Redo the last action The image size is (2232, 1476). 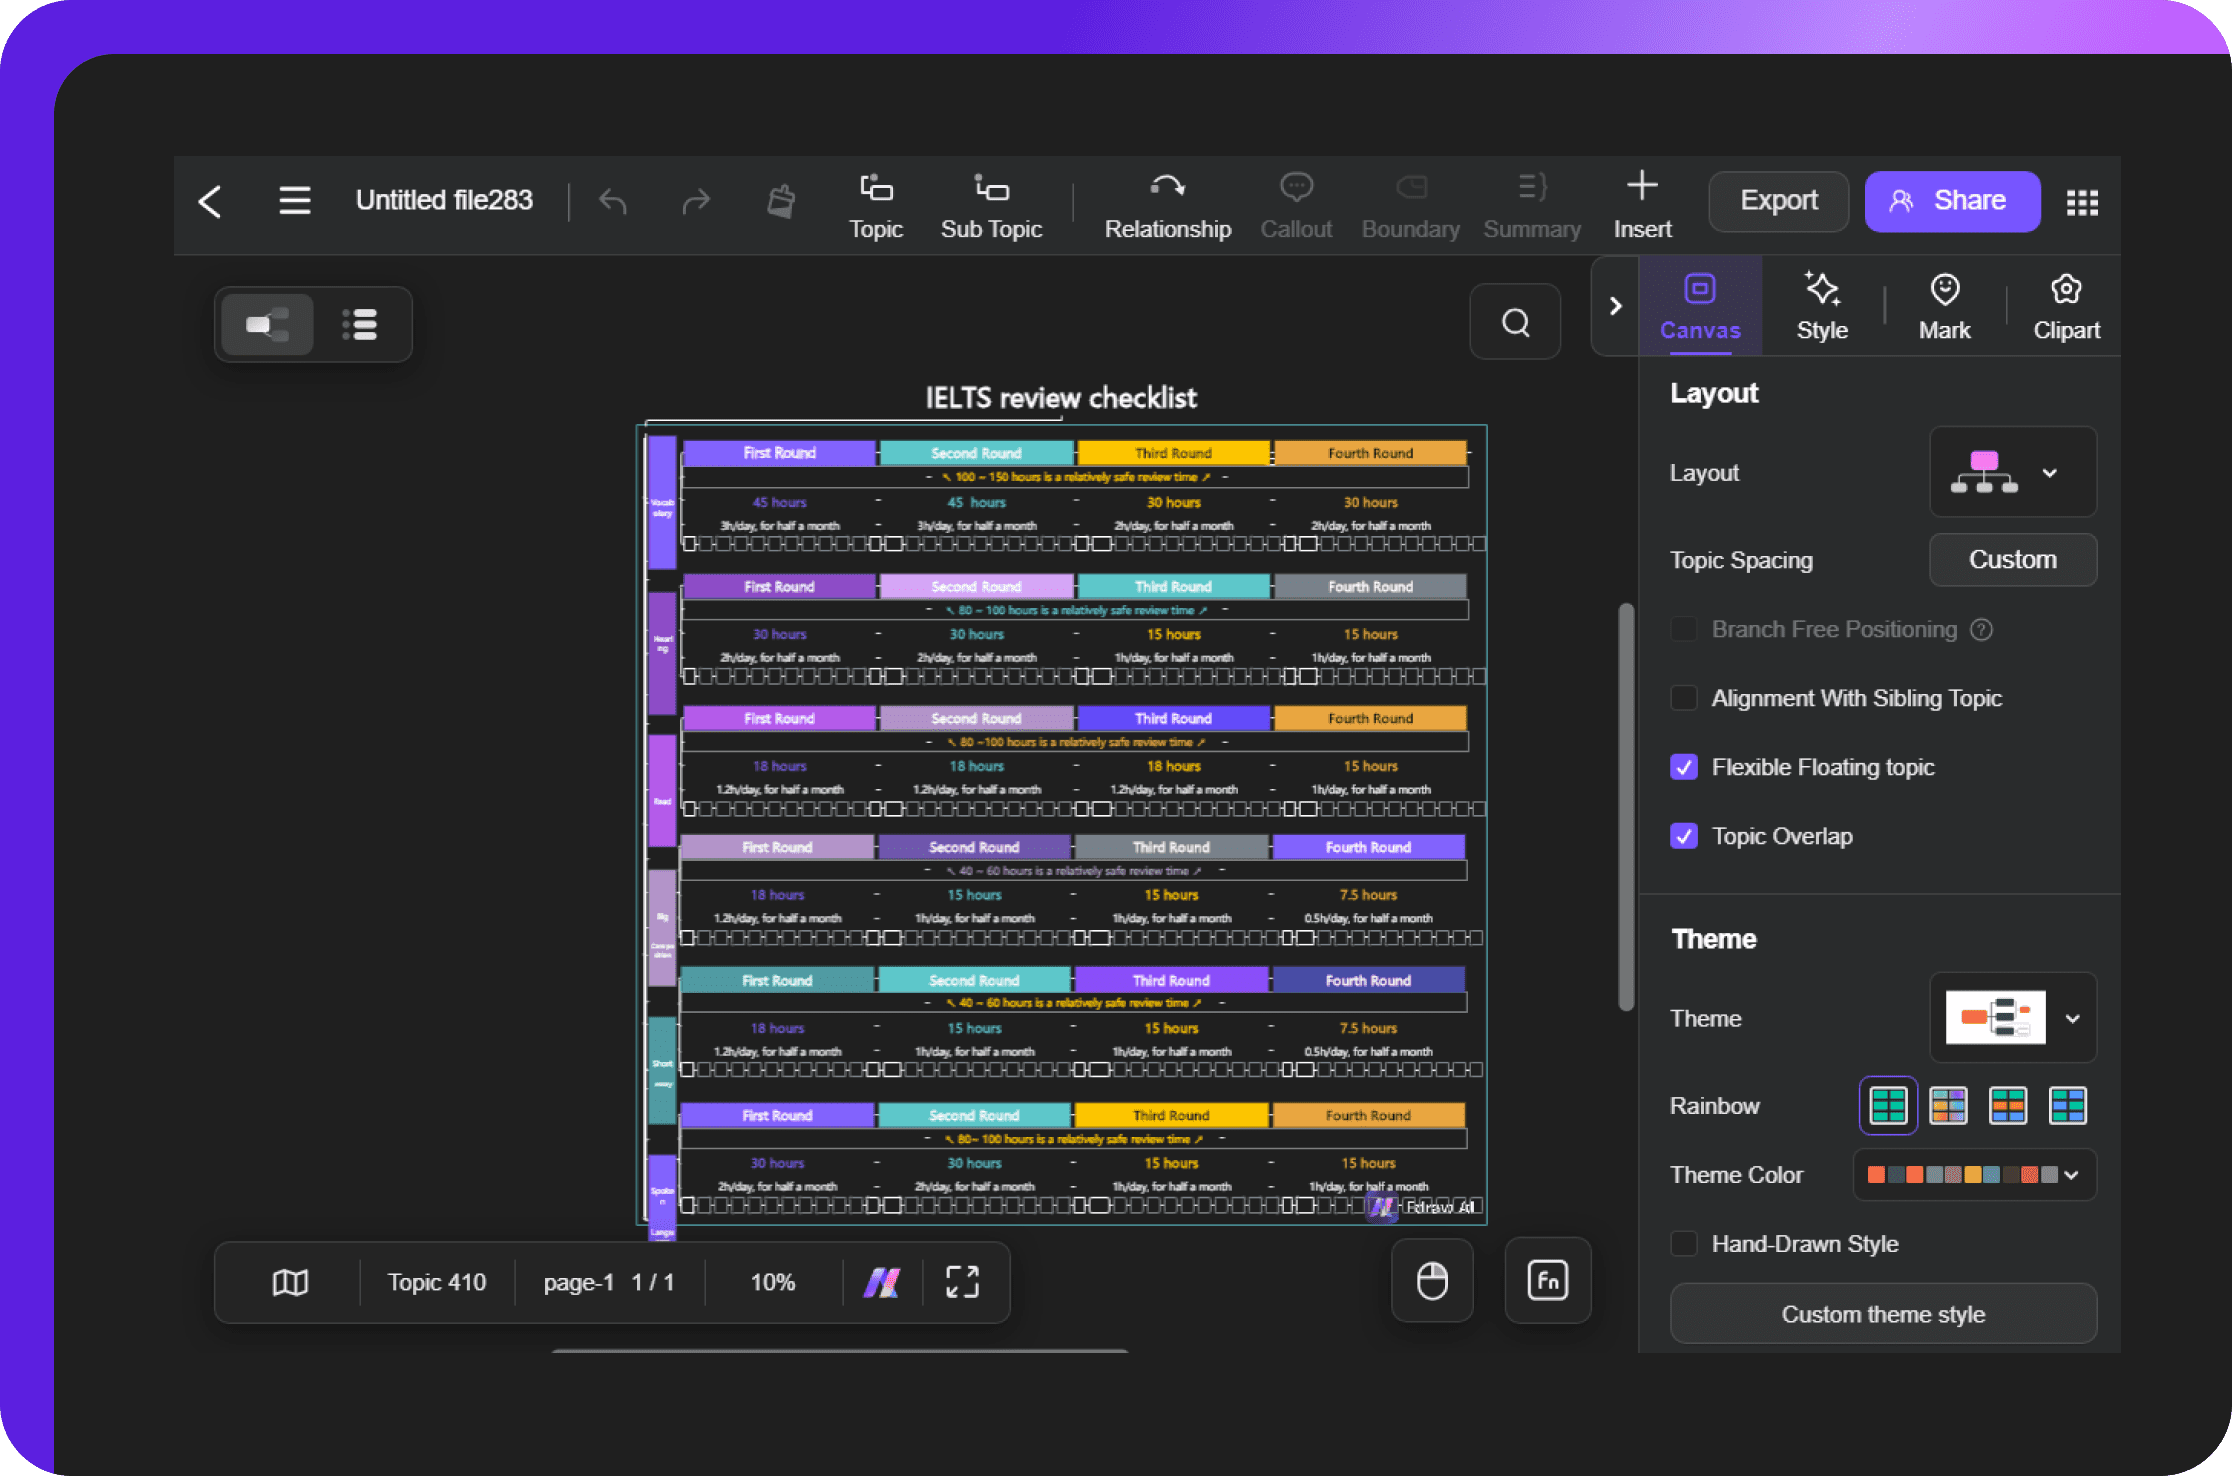pos(696,201)
